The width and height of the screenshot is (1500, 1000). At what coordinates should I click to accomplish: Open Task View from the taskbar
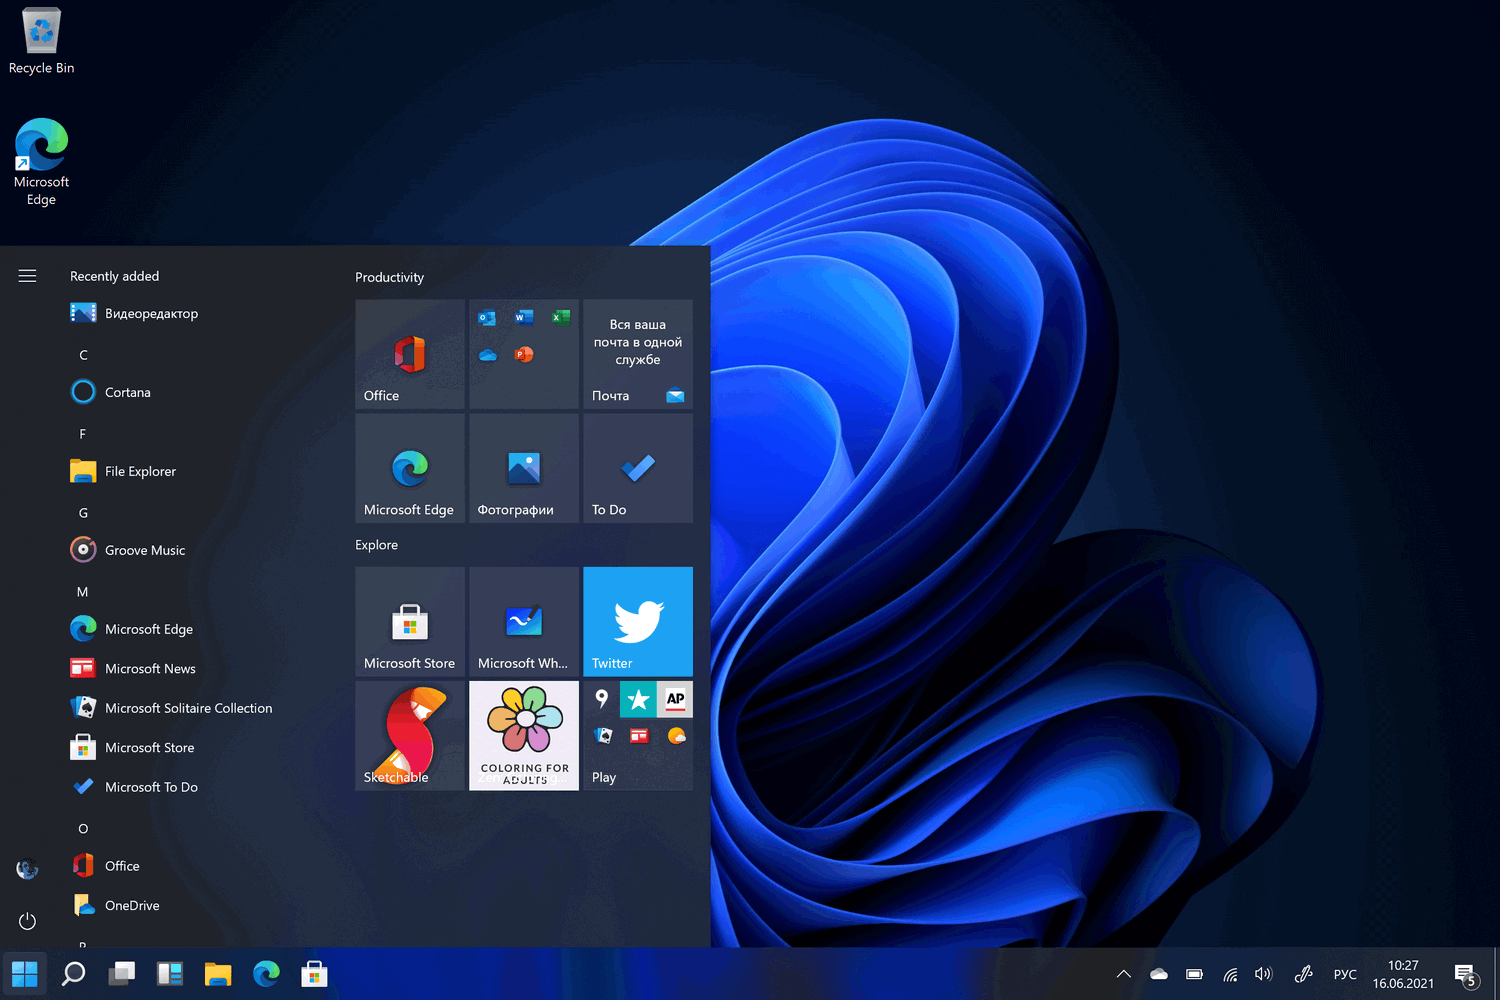pyautogui.click(x=122, y=973)
